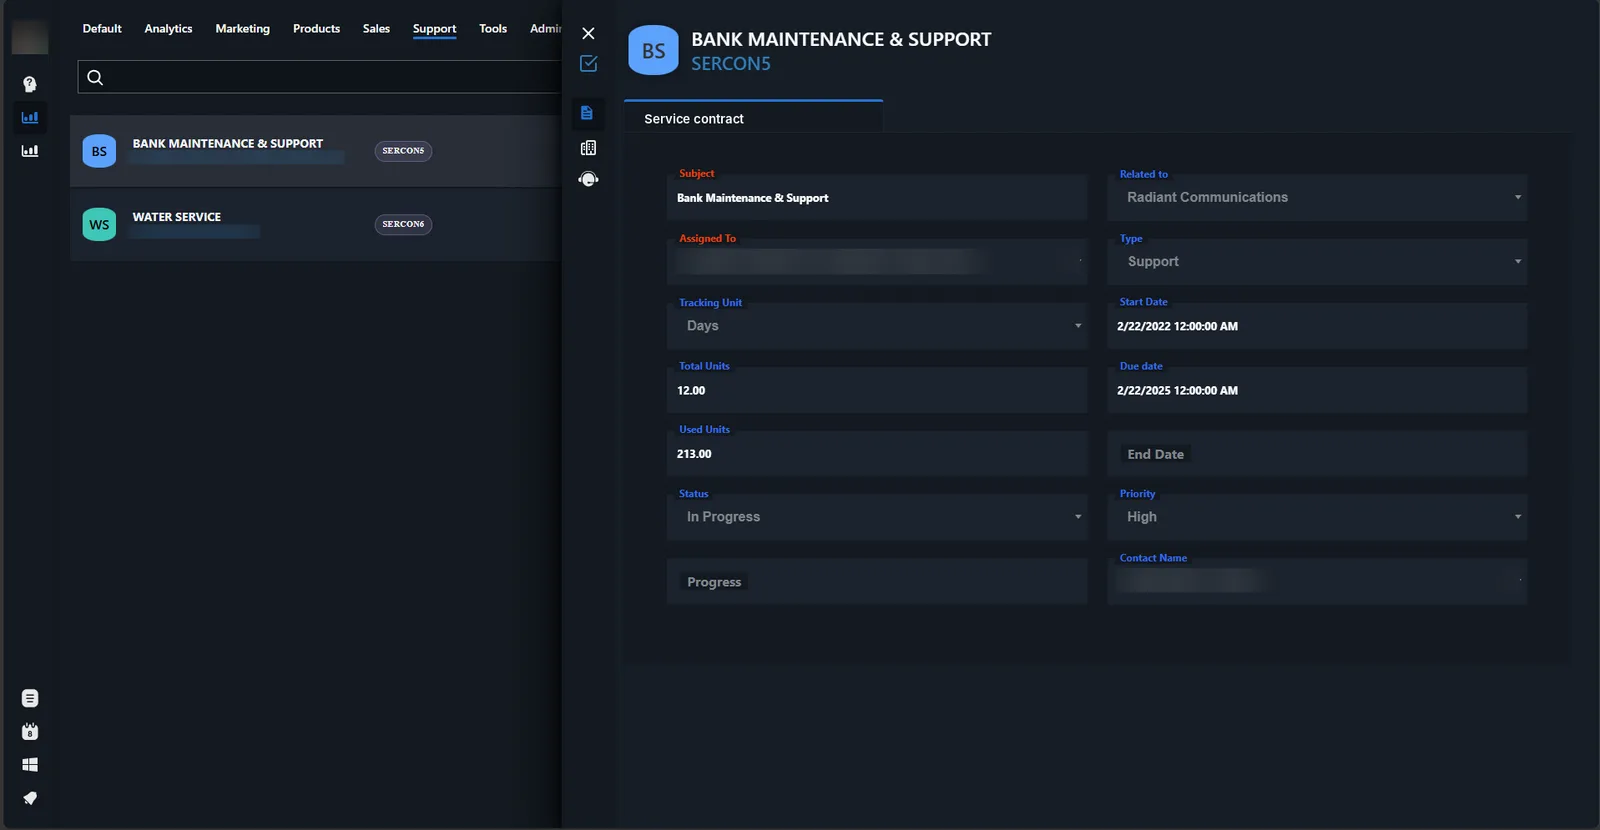Click the Total Units field

(877, 390)
